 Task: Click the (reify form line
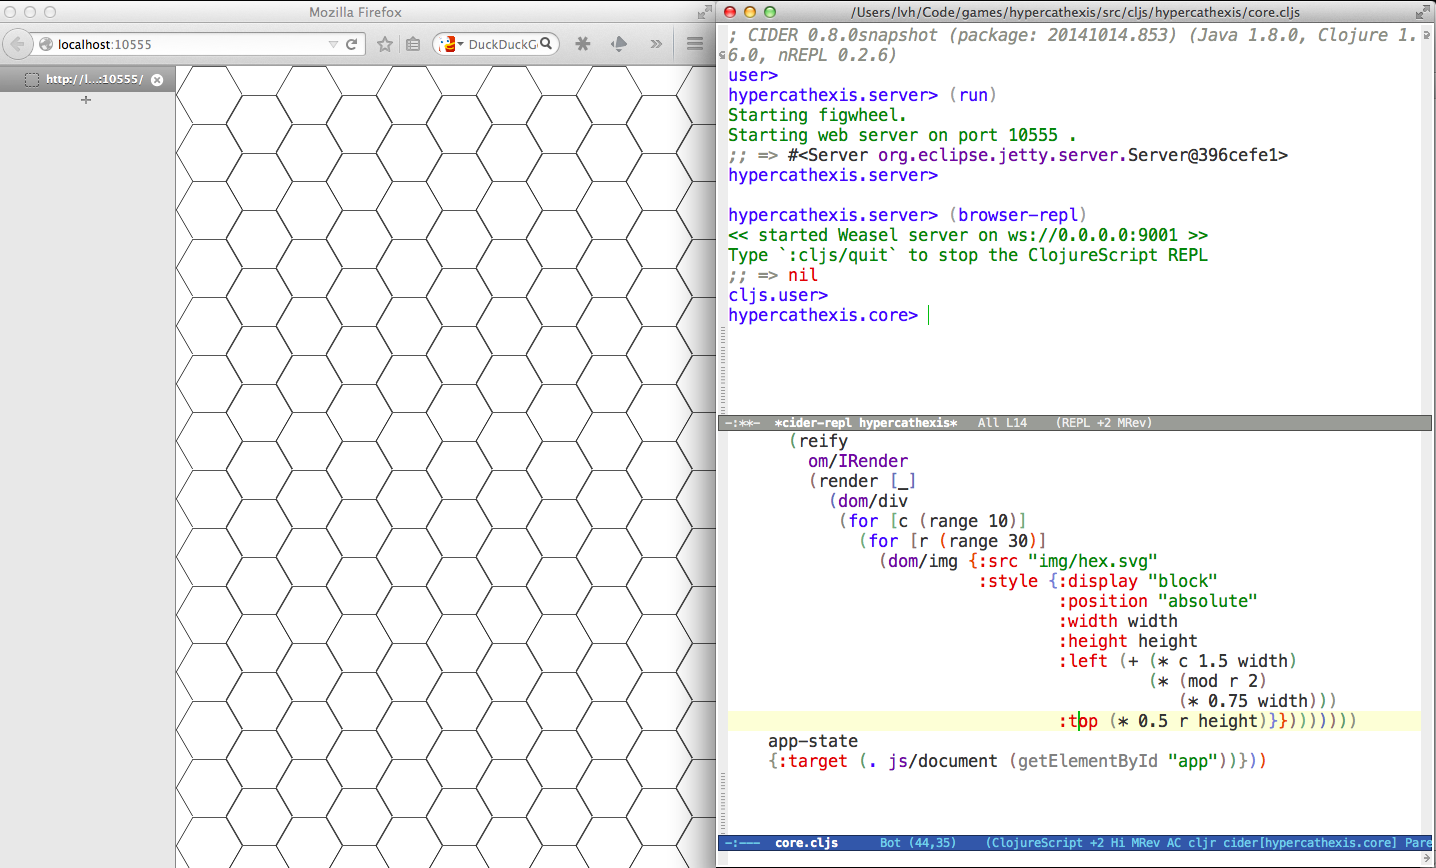[x=818, y=441]
